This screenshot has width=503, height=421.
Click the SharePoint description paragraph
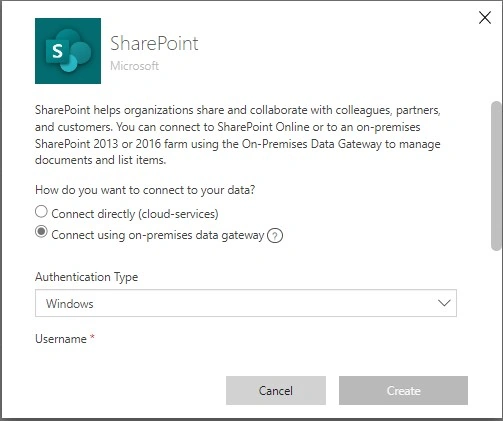click(x=238, y=135)
